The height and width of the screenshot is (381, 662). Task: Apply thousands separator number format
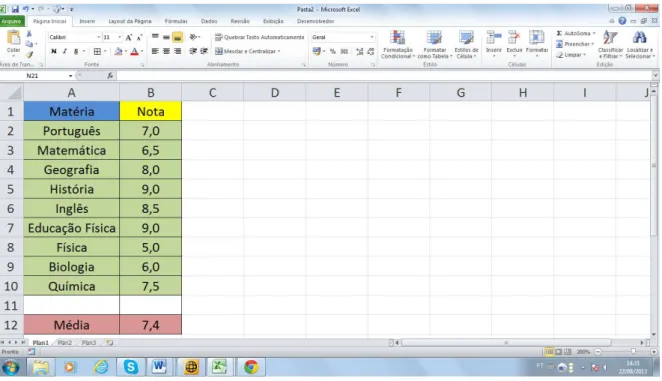[344, 51]
